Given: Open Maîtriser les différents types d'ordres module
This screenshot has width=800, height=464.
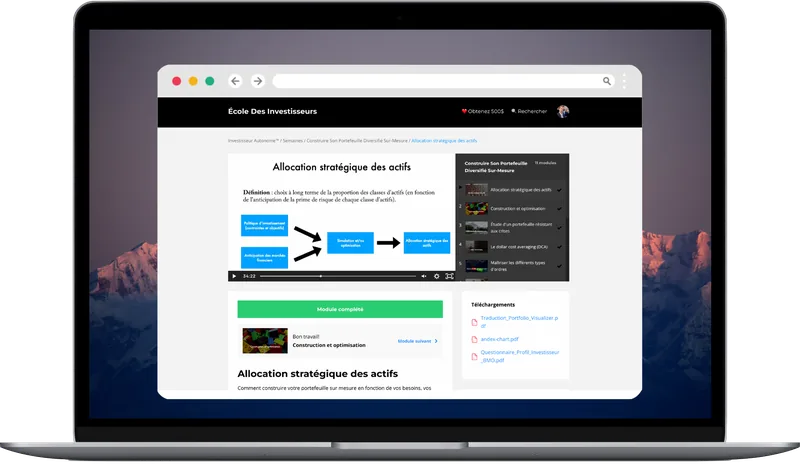Looking at the screenshot, I should (x=517, y=265).
